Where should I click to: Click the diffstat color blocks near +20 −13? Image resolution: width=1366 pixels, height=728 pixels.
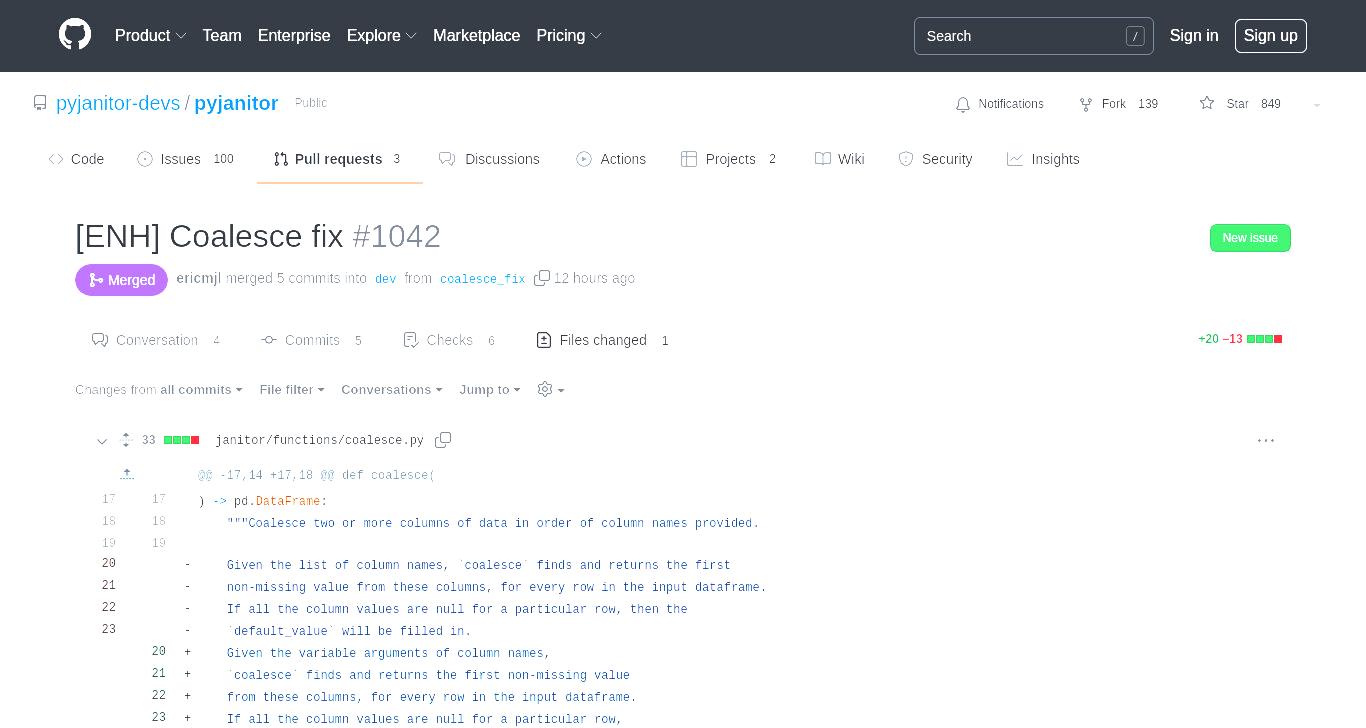click(1265, 339)
